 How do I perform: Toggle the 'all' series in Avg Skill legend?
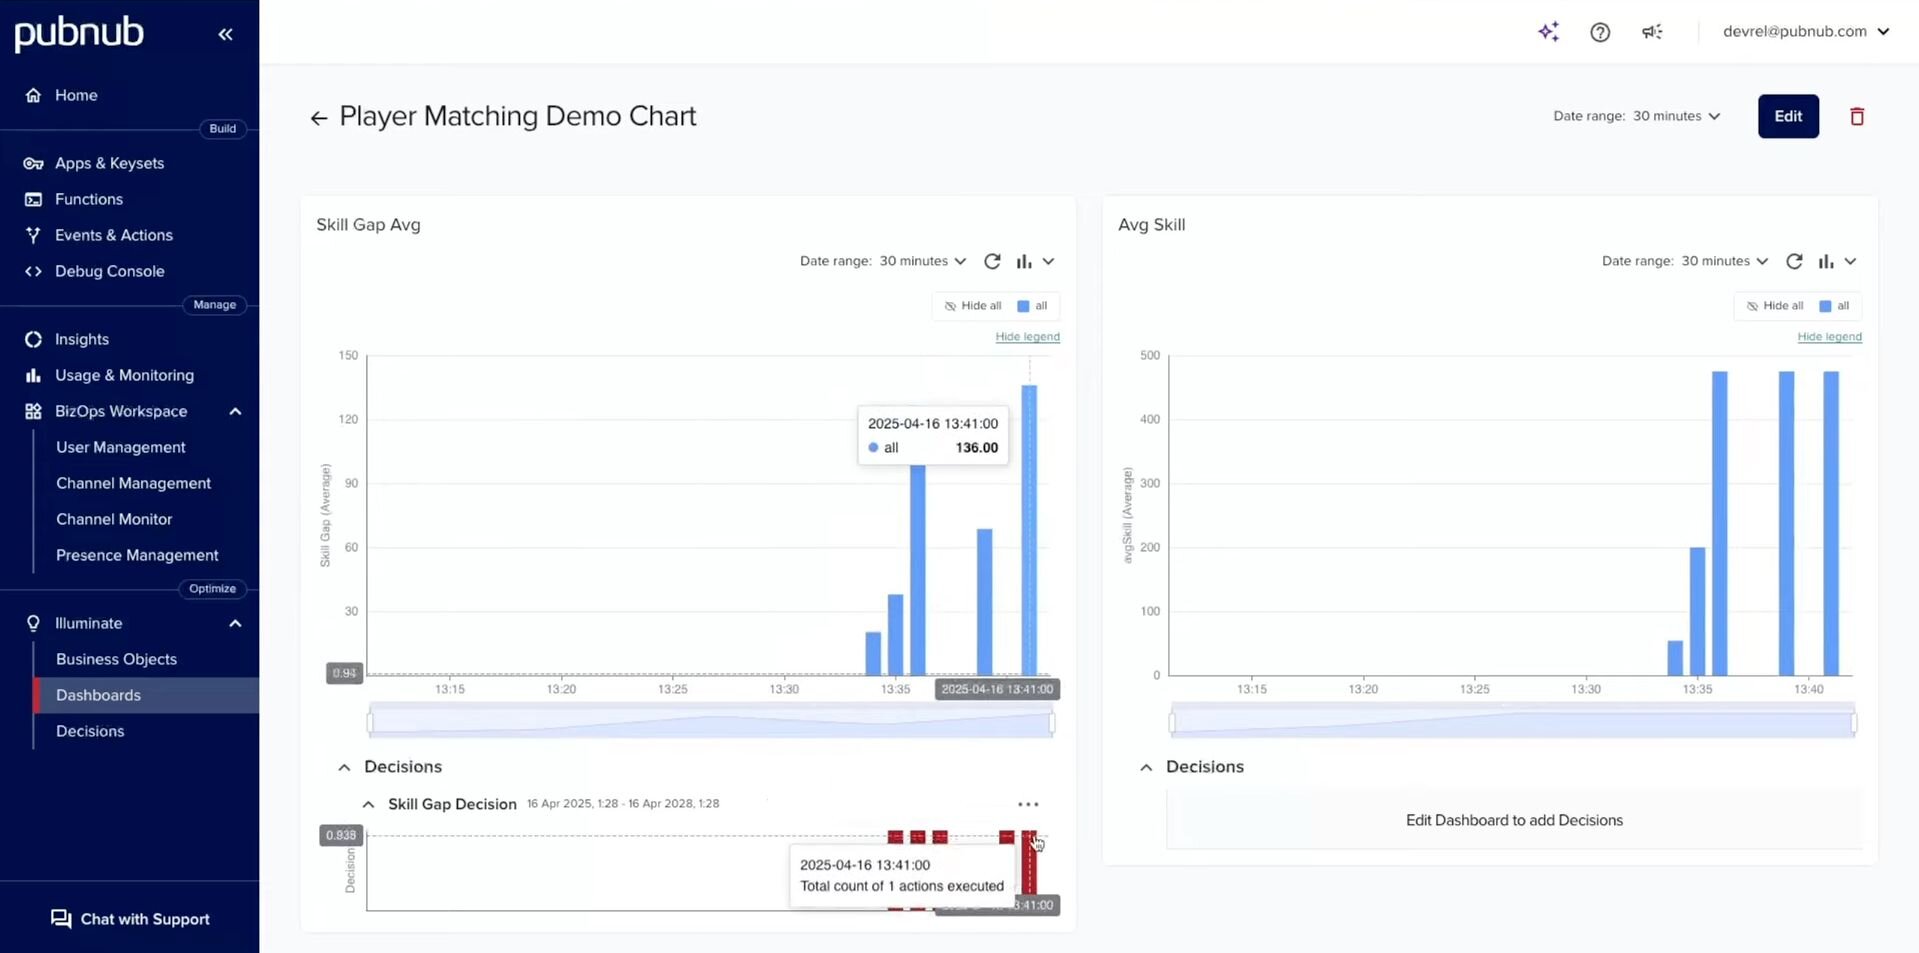coord(1835,306)
